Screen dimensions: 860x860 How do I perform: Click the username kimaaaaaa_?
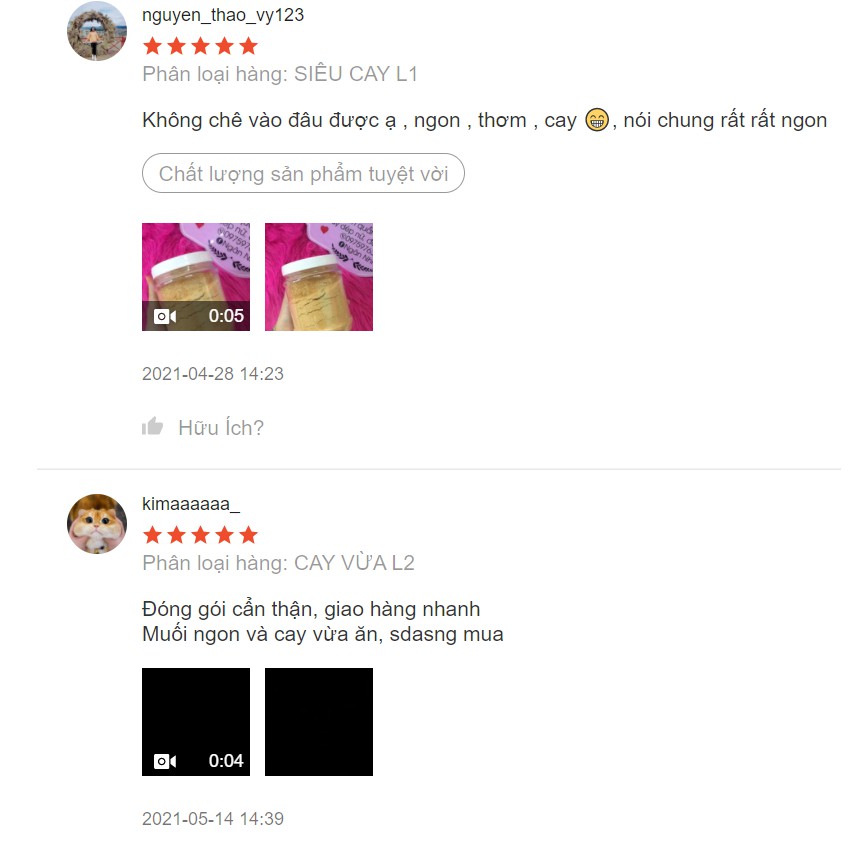(191, 503)
